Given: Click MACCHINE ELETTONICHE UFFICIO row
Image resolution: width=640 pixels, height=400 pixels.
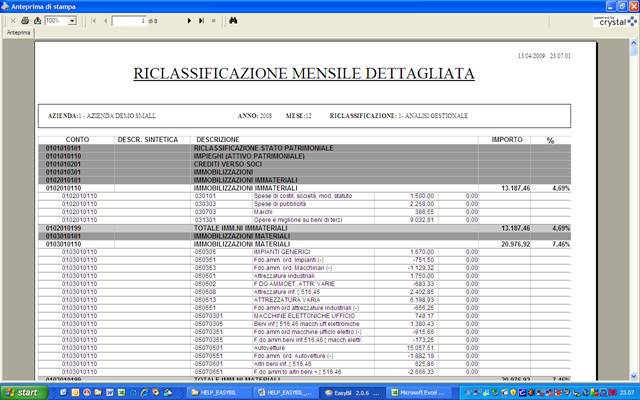Looking at the screenshot, I should click(304, 316).
